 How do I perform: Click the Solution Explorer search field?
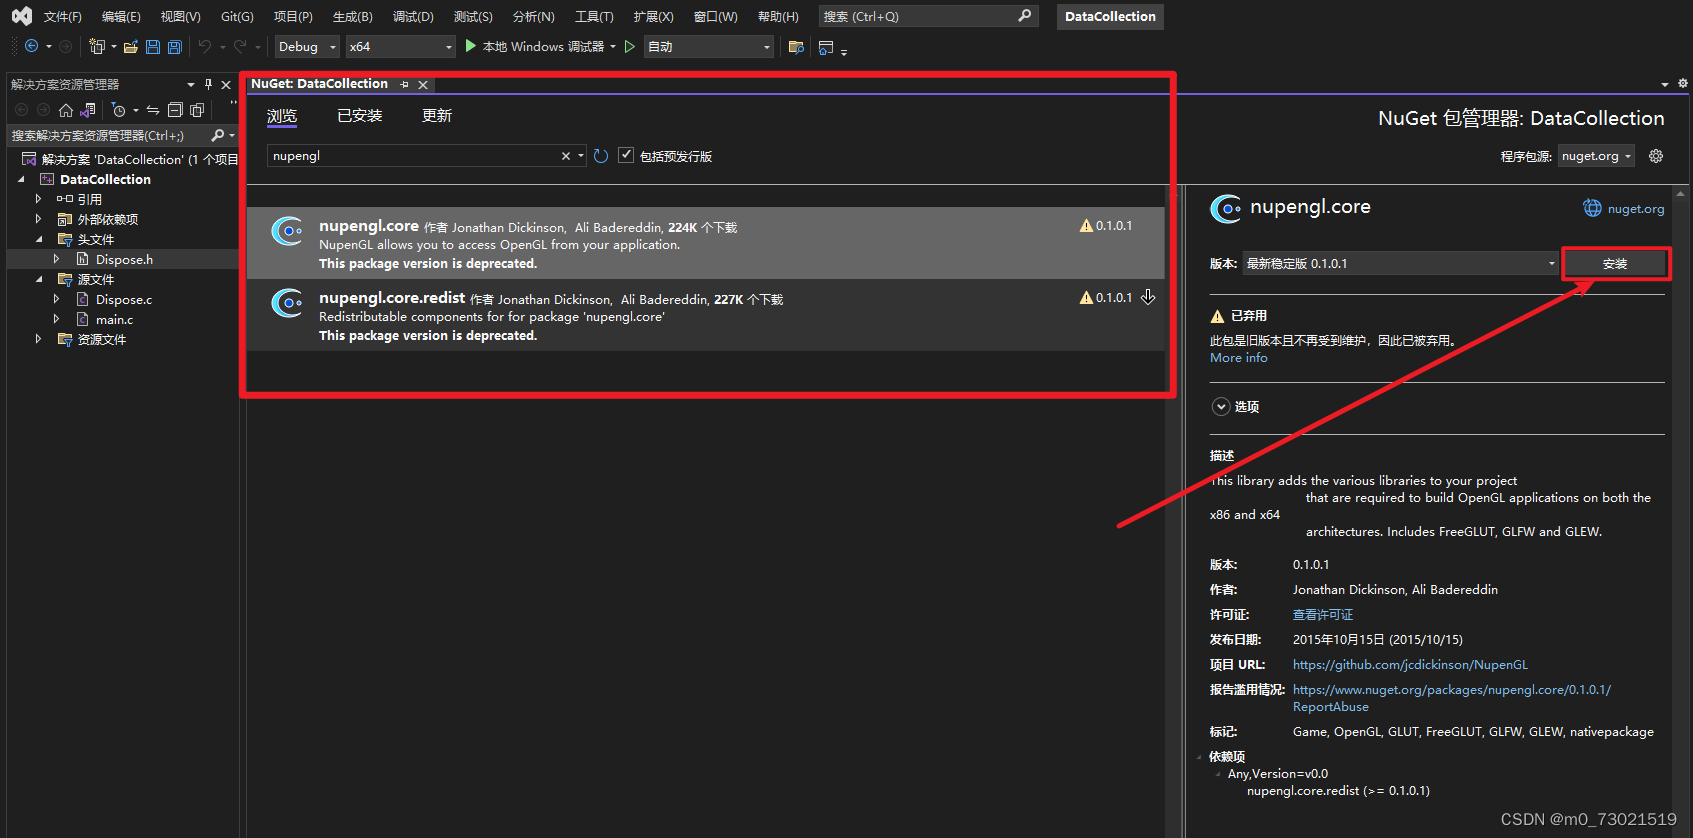108,135
